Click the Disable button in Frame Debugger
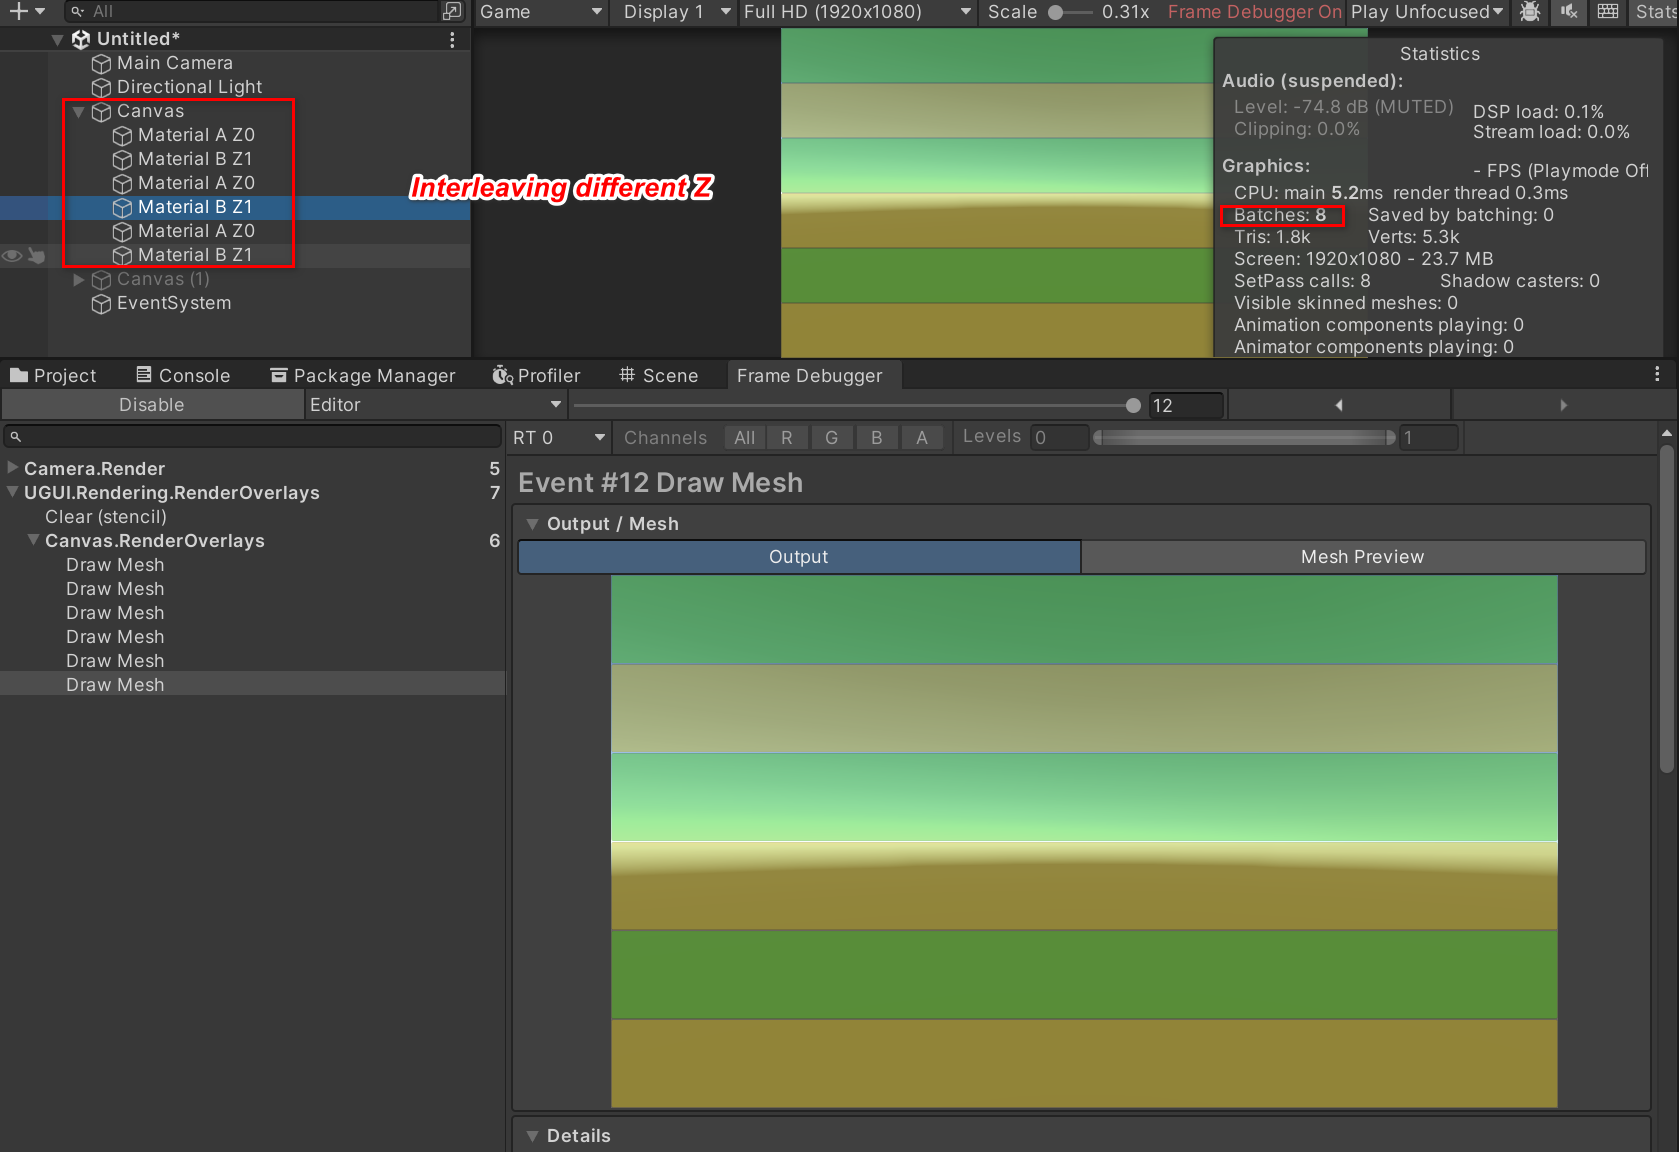1679x1152 pixels. coord(151,404)
